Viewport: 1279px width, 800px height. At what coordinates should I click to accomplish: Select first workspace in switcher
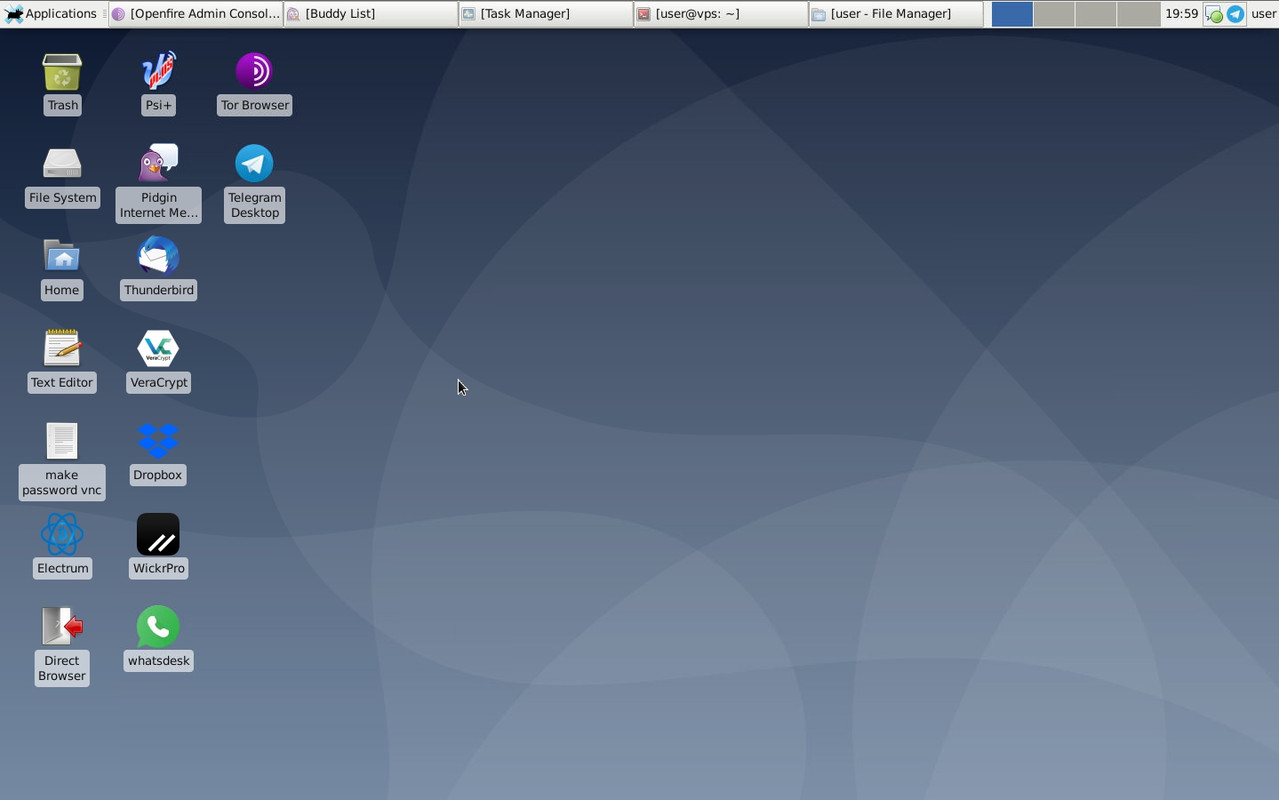(1012, 14)
